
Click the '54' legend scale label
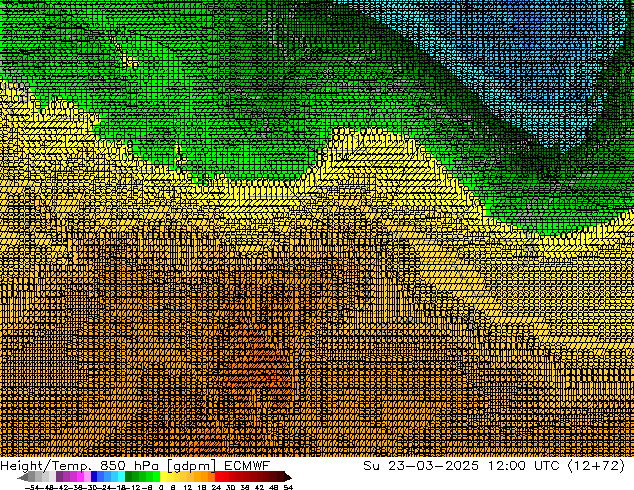click(x=288, y=487)
